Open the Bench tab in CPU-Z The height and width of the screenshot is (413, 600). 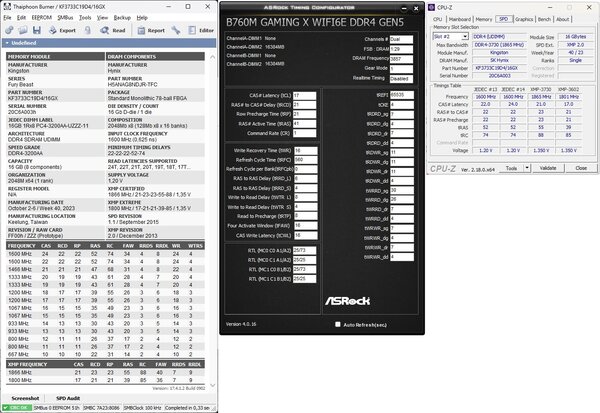click(x=544, y=19)
